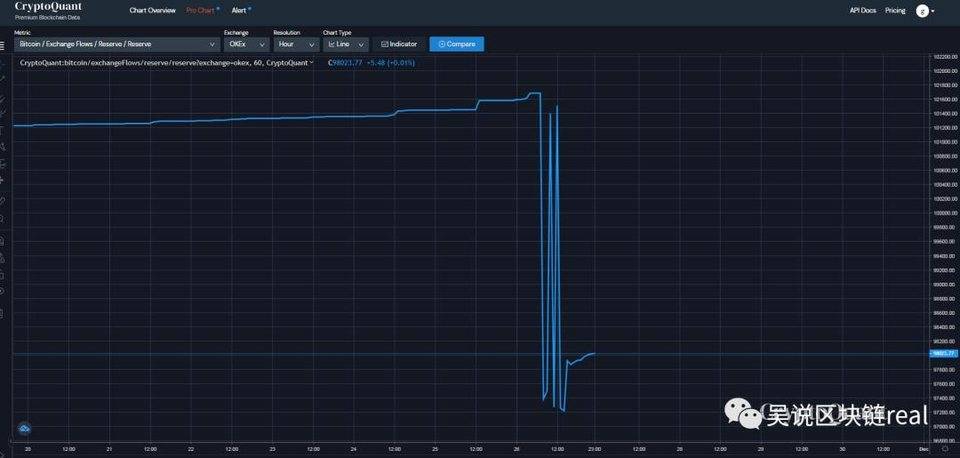Open the Chart Type dropdown showing Line
960x458 pixels.
pyautogui.click(x=345, y=44)
